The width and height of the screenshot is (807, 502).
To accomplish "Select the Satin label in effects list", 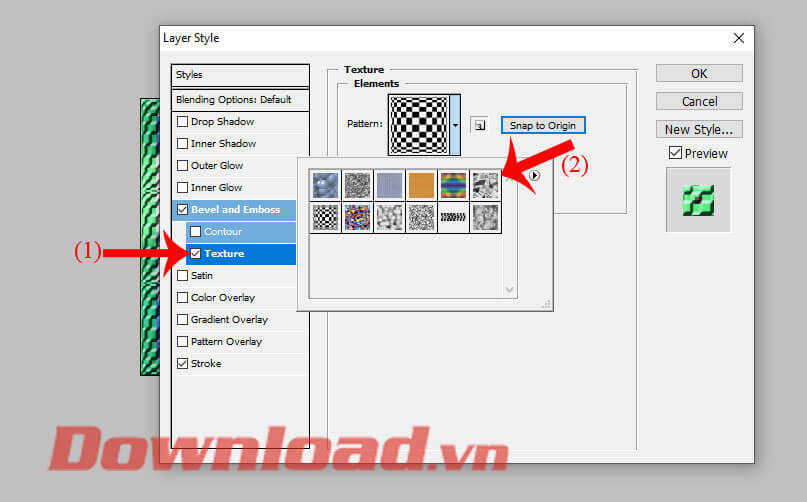I will click(x=202, y=275).
